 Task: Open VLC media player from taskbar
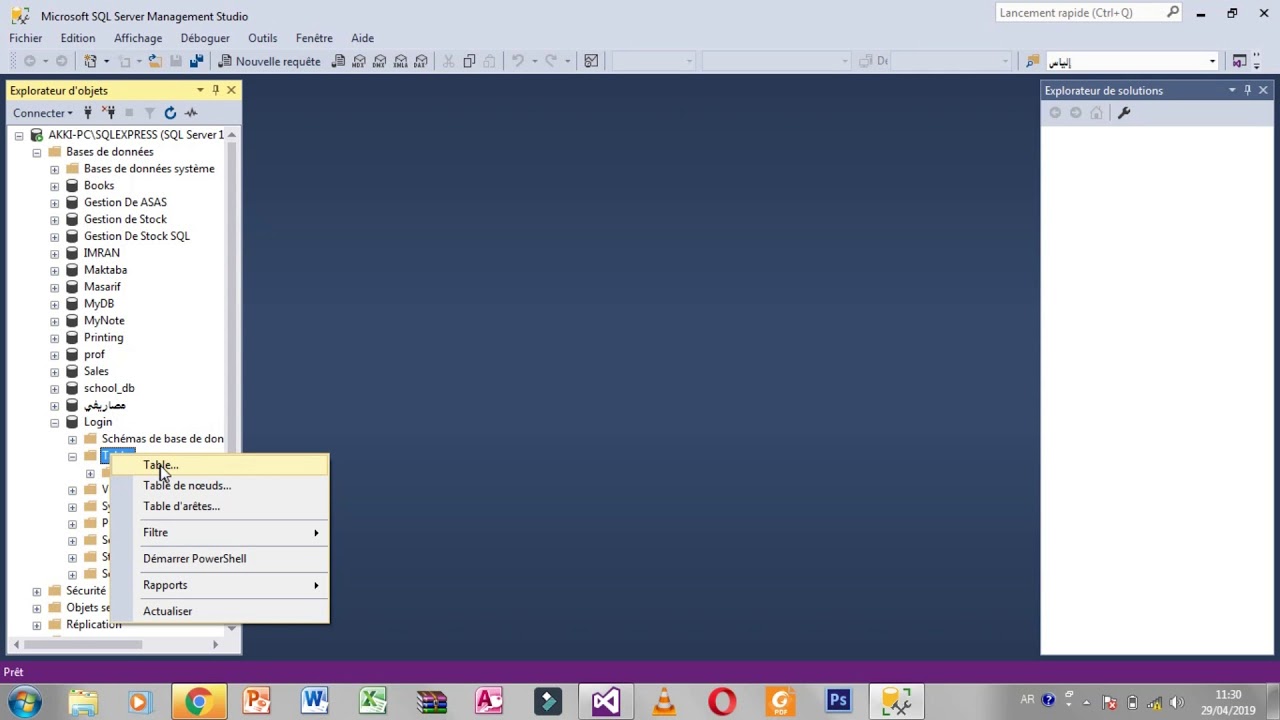coord(664,701)
